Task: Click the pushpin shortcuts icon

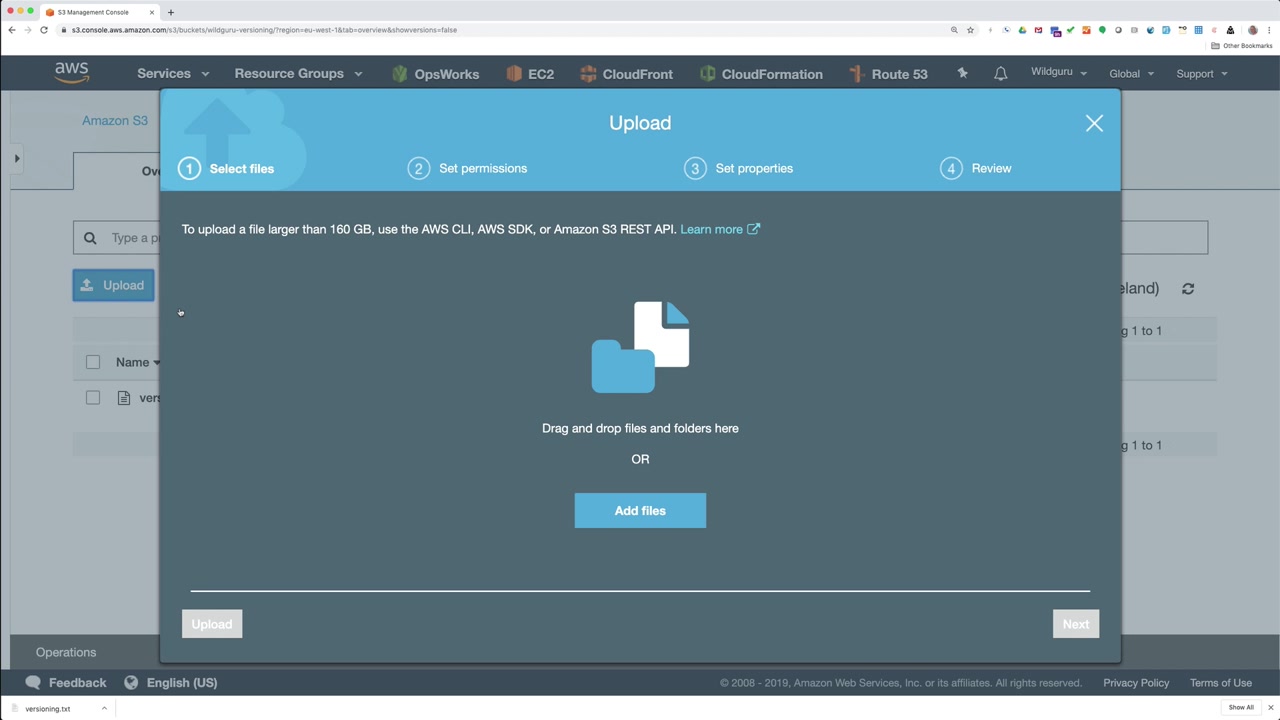Action: [962, 73]
